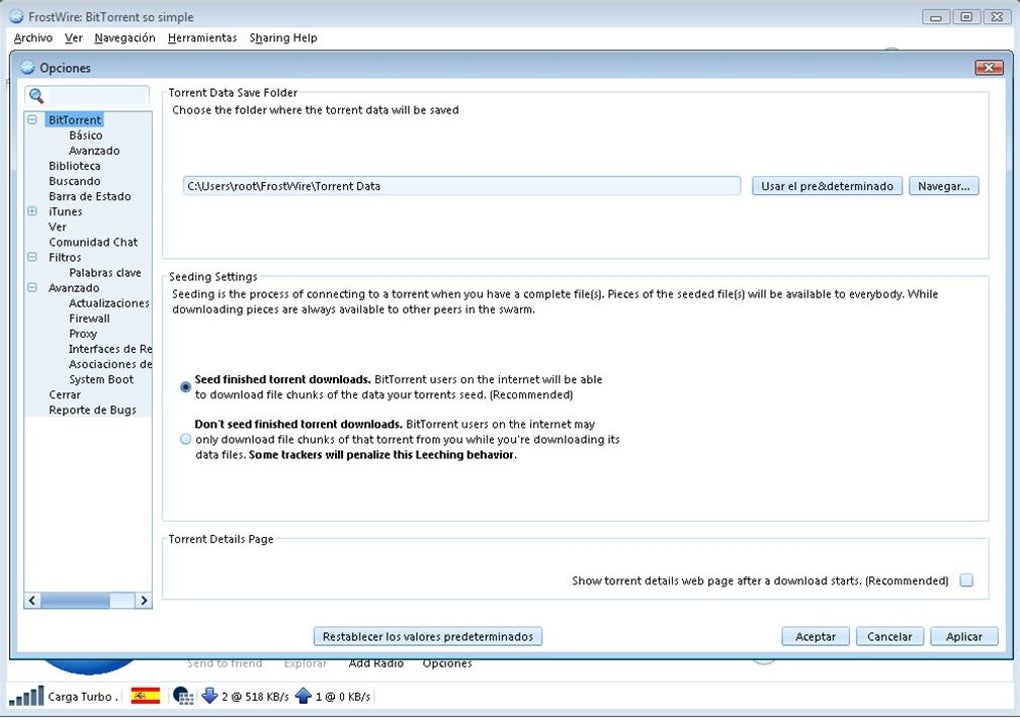The height and width of the screenshot is (720, 1020).
Task: Click the blue download arrow icon
Action: tap(209, 695)
